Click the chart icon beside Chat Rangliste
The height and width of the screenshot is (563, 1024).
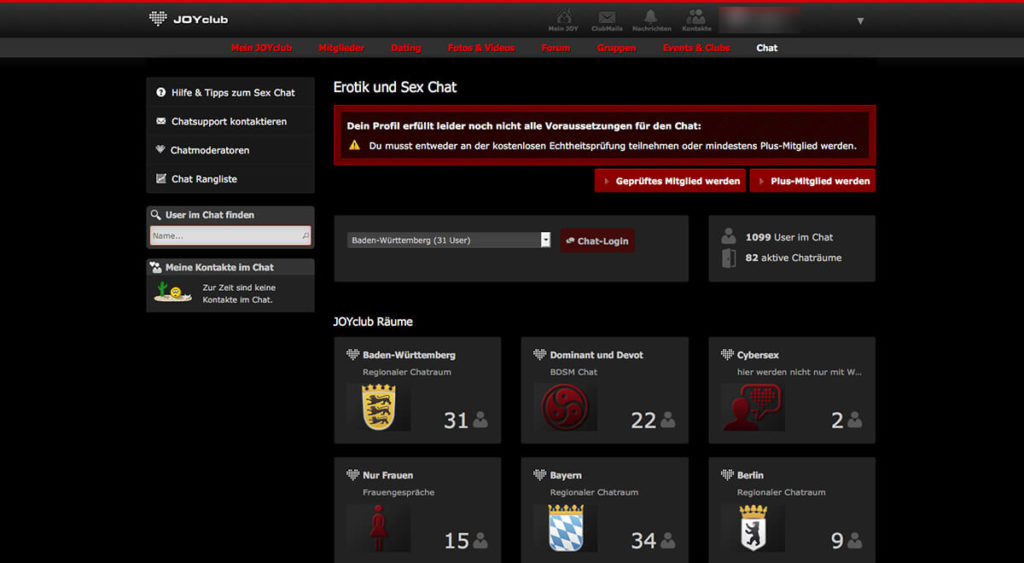click(161, 178)
